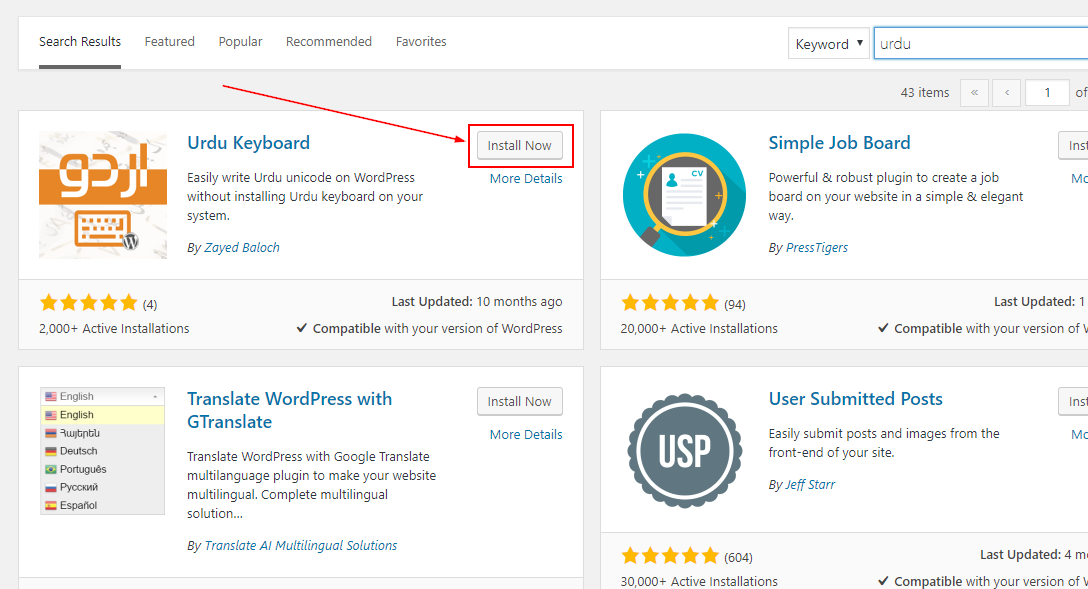This screenshot has height=589, width=1088.
Task: Switch to the Featured tab
Action: coord(169,42)
